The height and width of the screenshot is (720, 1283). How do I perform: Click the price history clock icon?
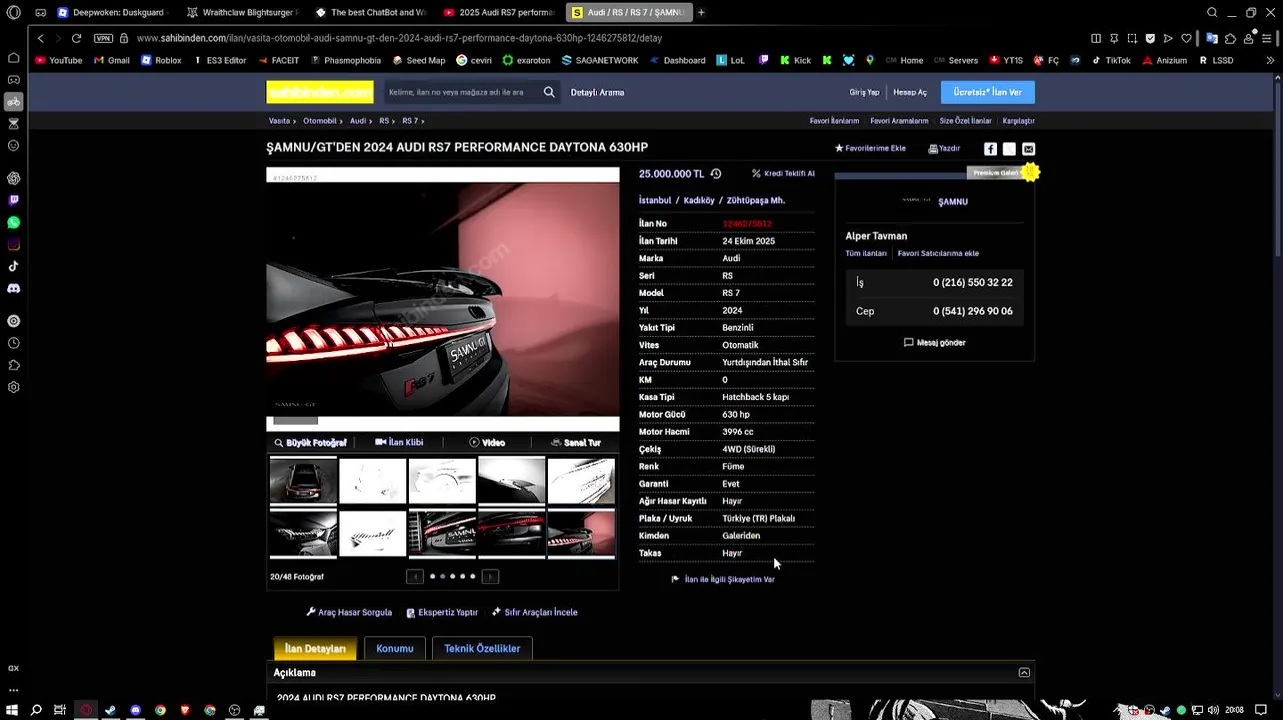[x=715, y=173]
